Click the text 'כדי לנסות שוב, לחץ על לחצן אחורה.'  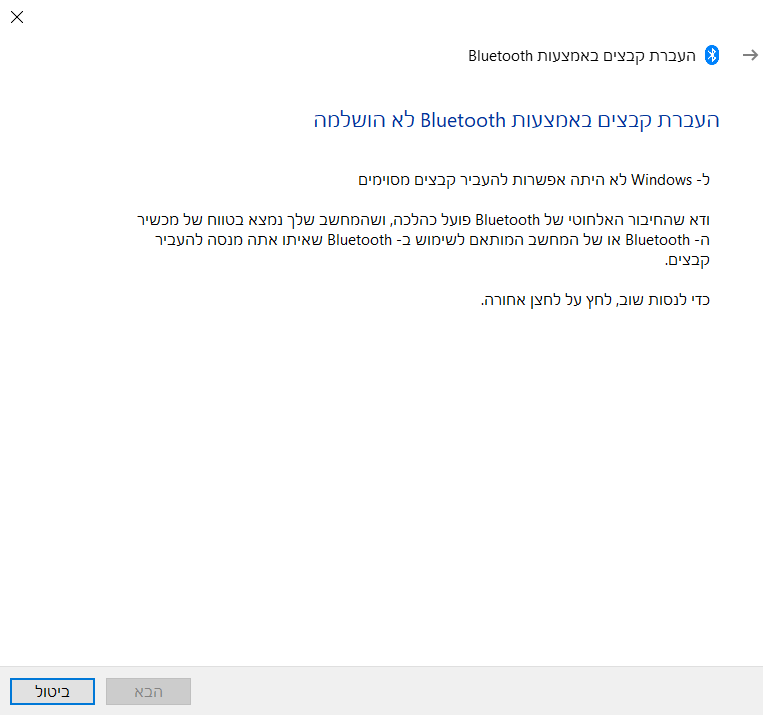click(595, 300)
